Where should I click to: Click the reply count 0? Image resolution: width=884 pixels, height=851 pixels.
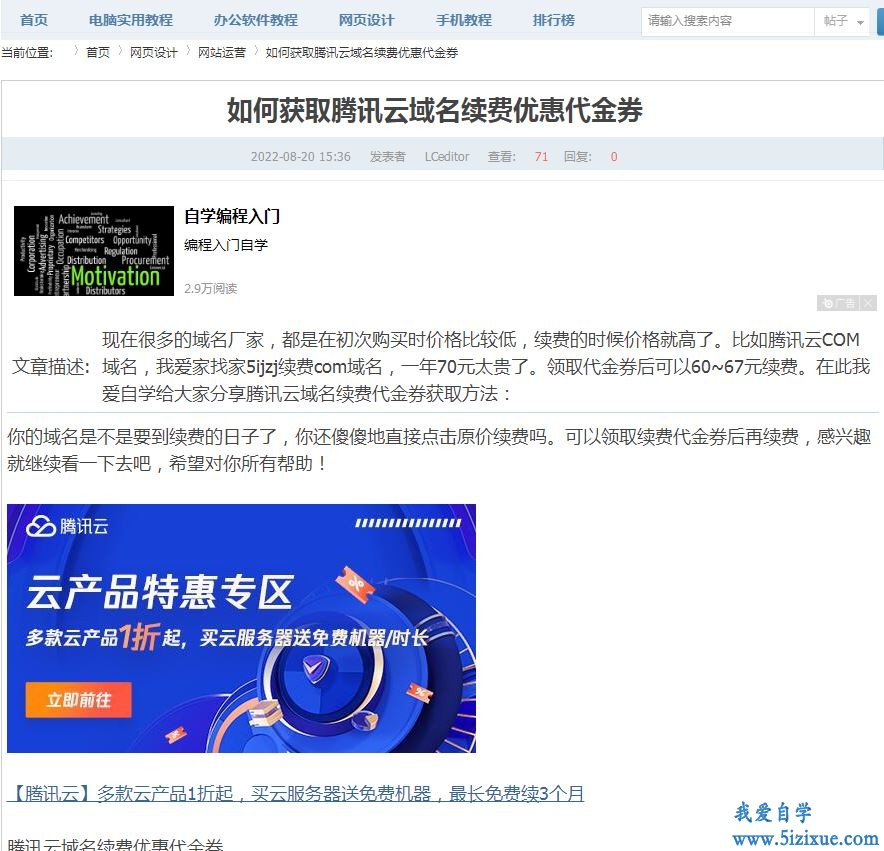pyautogui.click(x=614, y=156)
